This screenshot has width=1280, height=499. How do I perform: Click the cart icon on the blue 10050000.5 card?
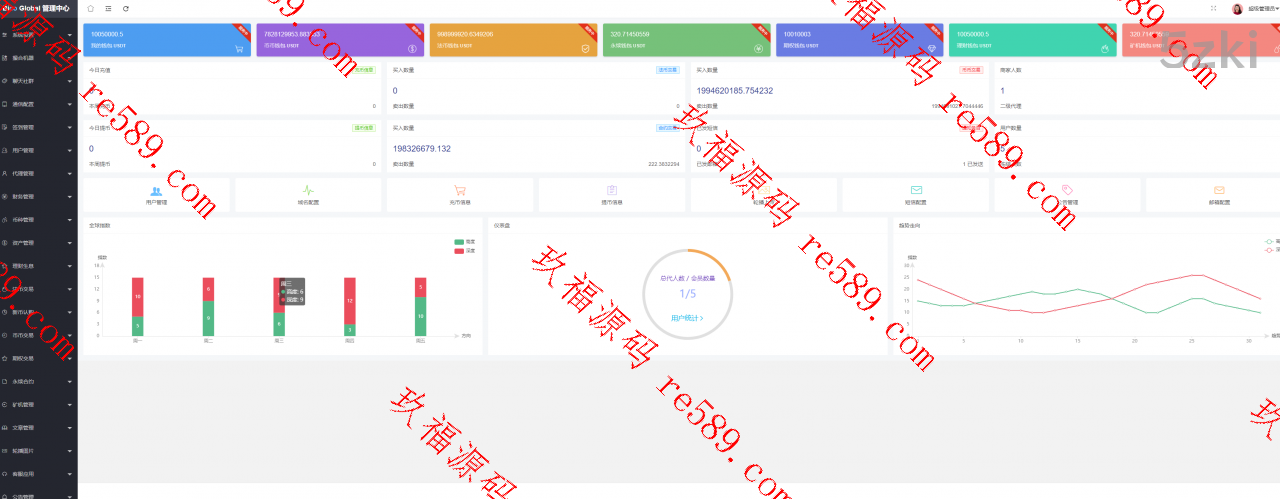(239, 48)
